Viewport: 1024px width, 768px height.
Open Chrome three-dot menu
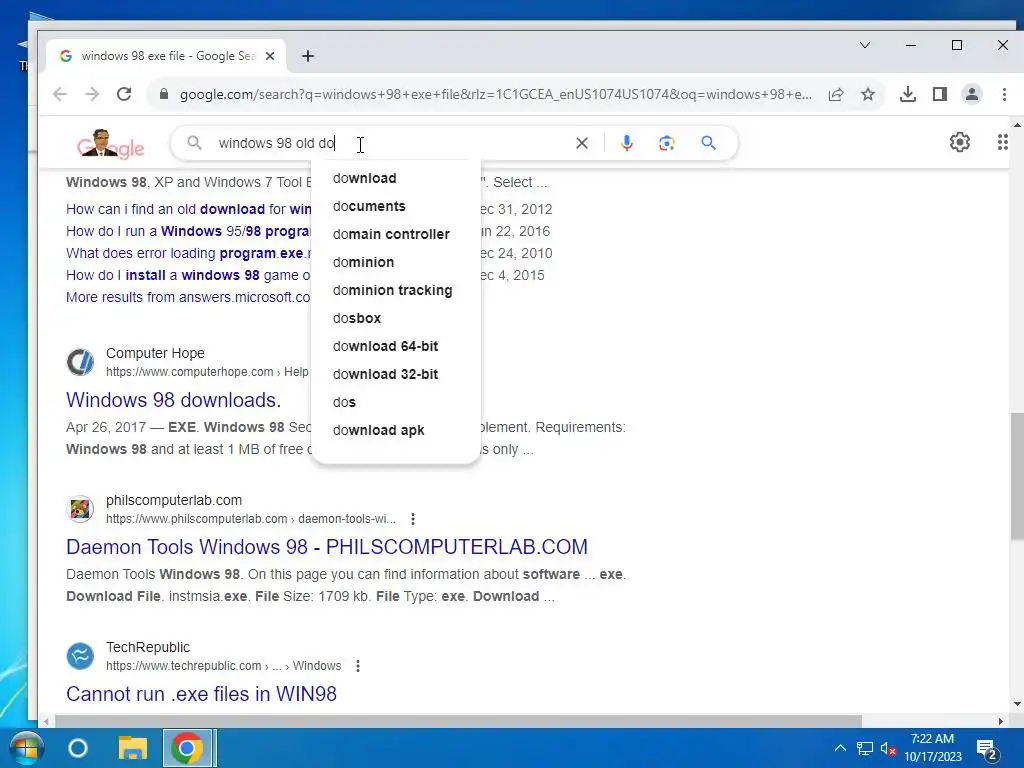[1004, 95]
